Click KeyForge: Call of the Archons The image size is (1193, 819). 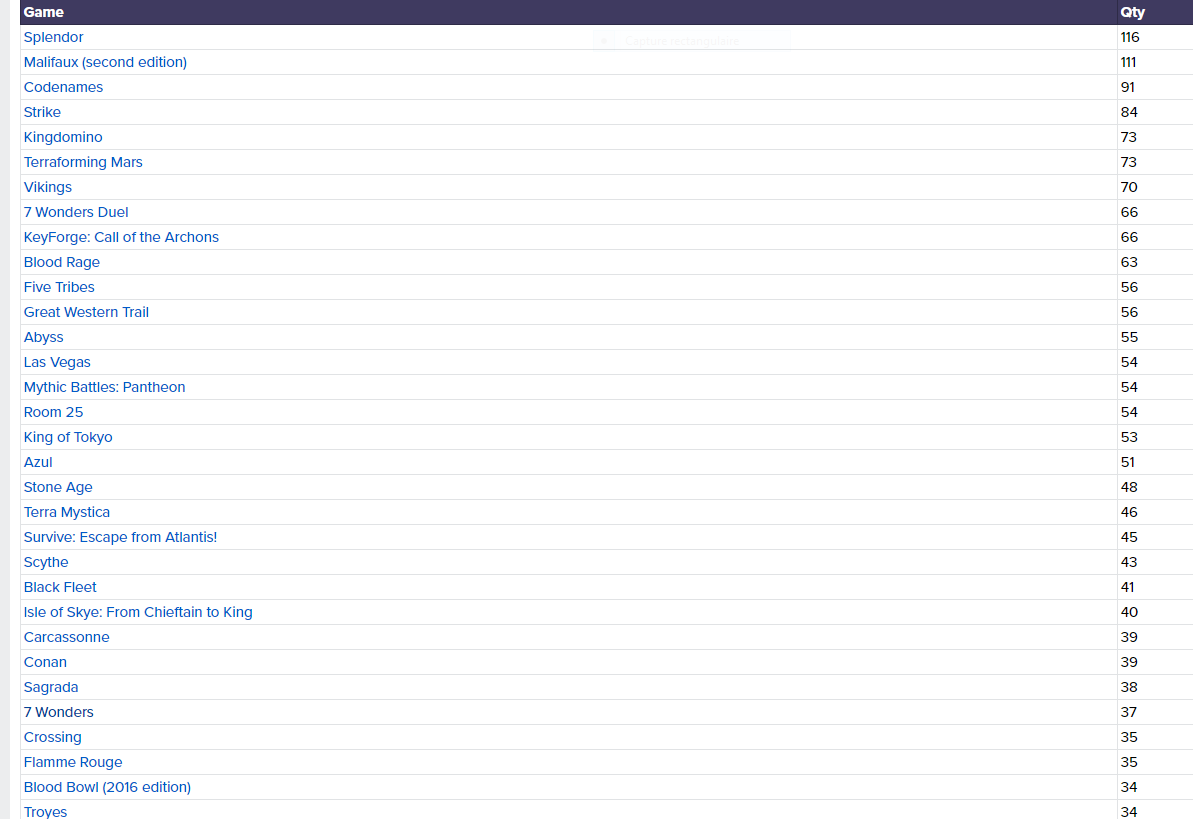(x=121, y=237)
